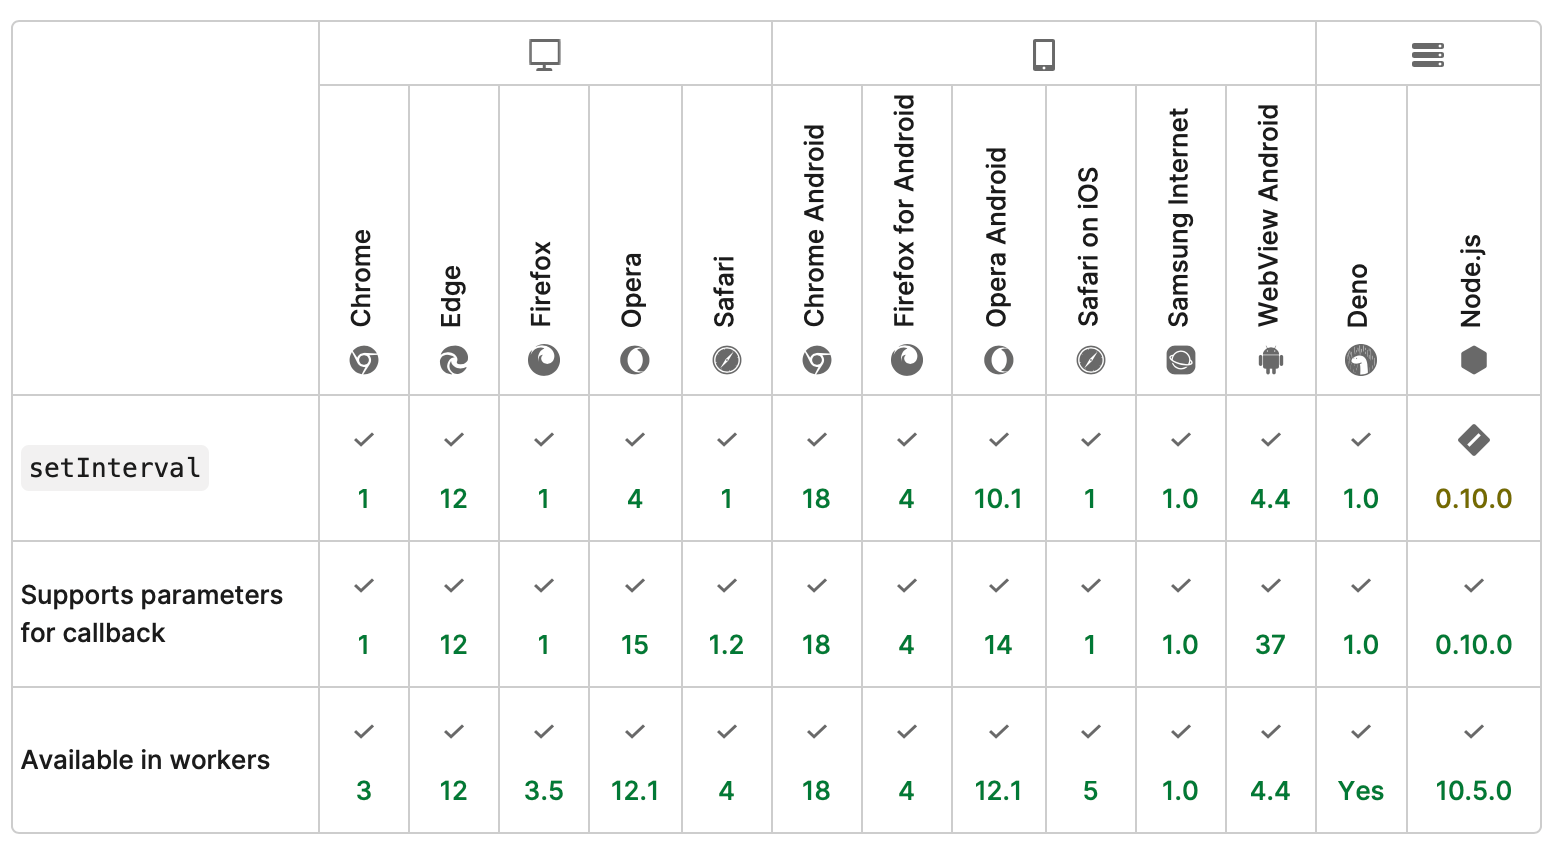Click the Samsung Internet logo icon
The image size is (1566, 854).
[x=1181, y=360]
